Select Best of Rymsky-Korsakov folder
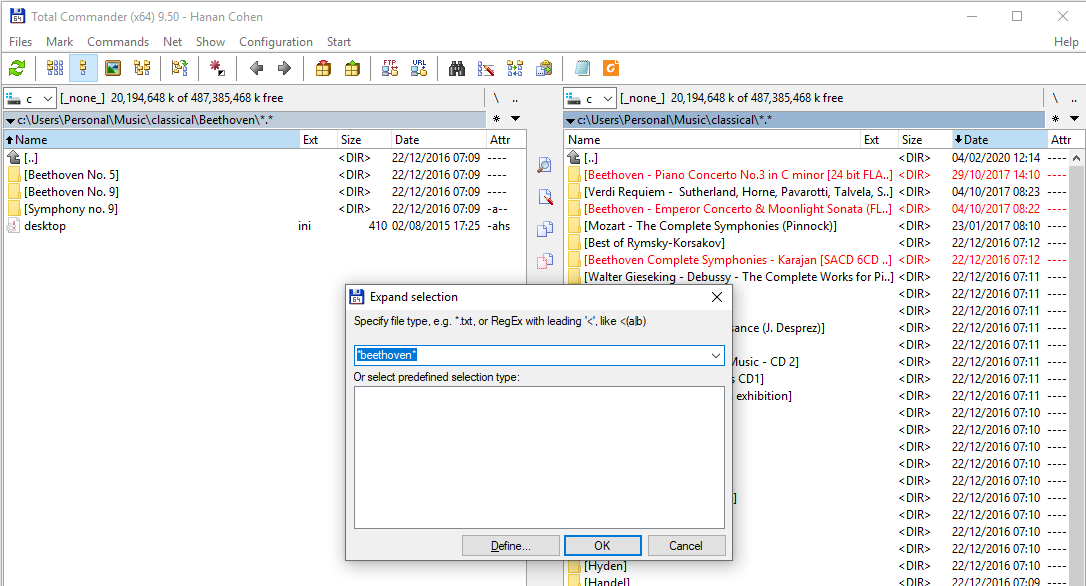Screen dimensions: 1086x586 pyautogui.click(x=655, y=243)
